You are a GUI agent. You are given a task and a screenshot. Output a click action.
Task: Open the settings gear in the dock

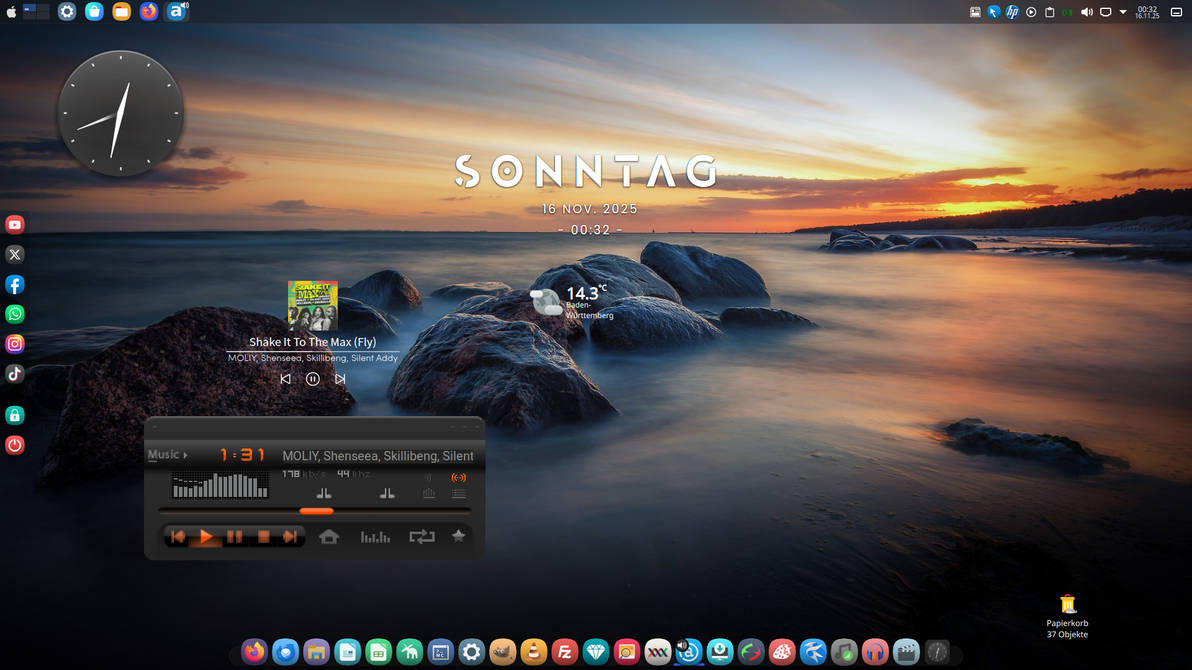click(471, 651)
